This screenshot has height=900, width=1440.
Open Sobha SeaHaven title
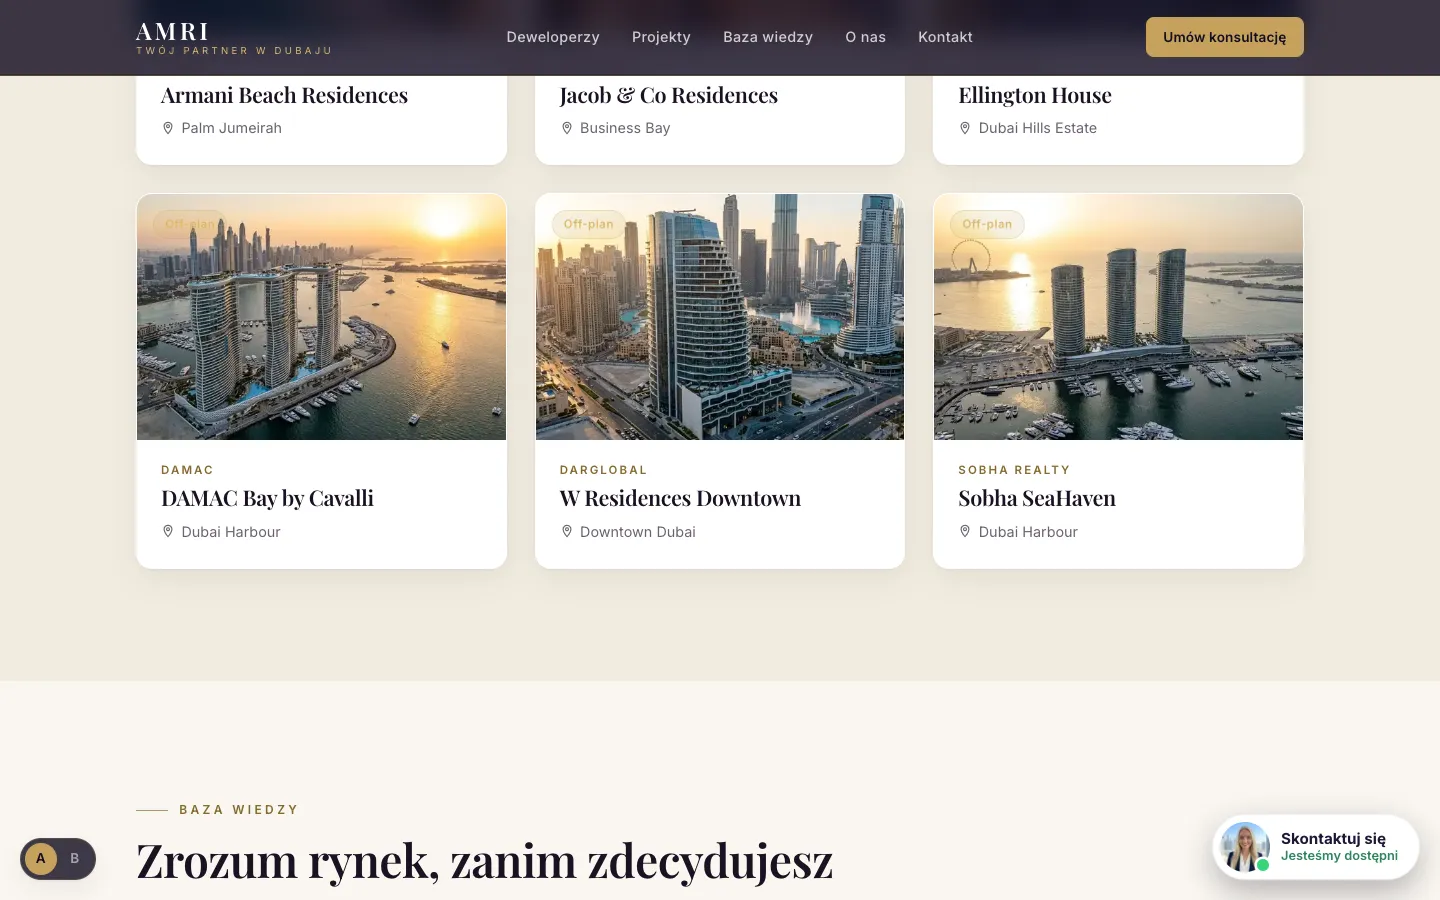coord(1037,498)
